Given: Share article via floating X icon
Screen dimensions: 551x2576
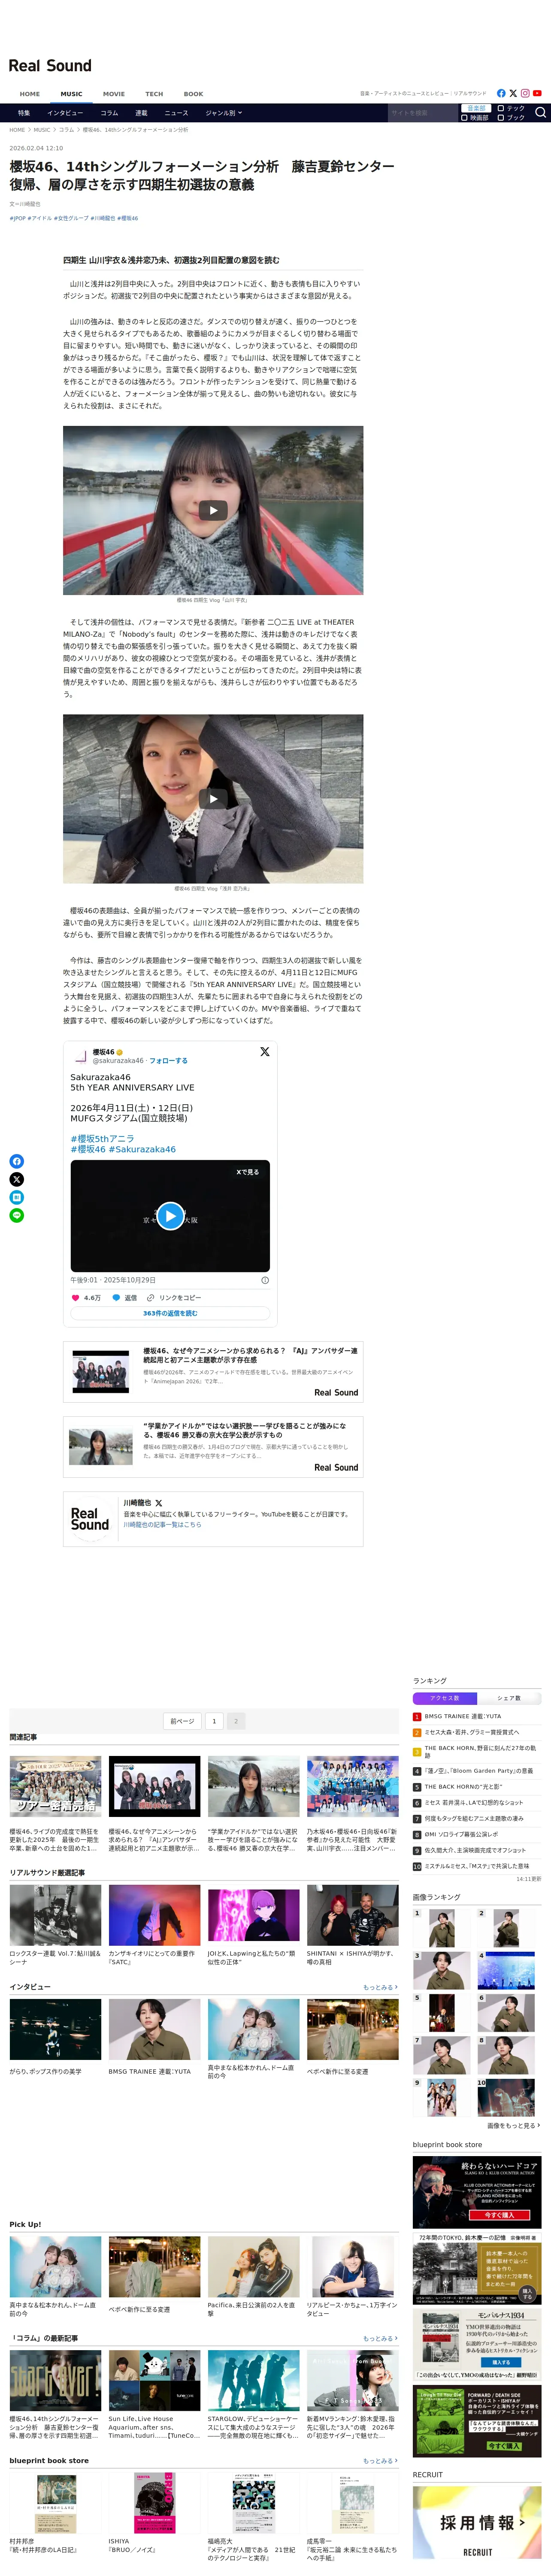Looking at the screenshot, I should point(17,1179).
